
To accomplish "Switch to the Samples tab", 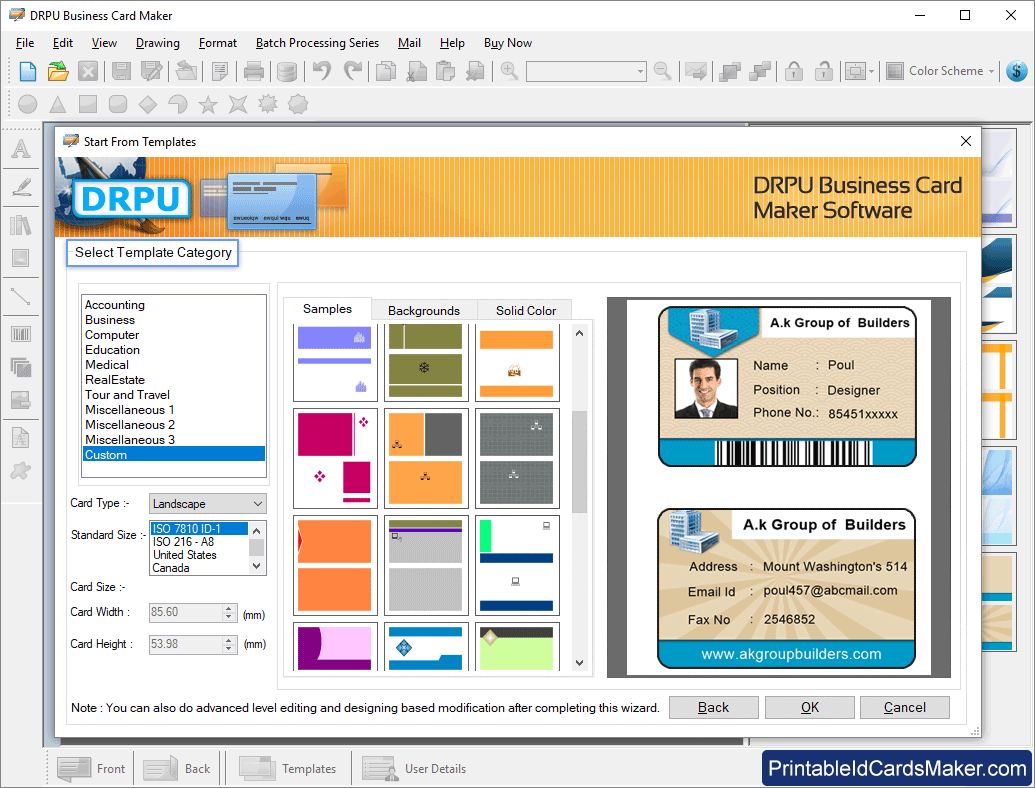I will coord(327,309).
